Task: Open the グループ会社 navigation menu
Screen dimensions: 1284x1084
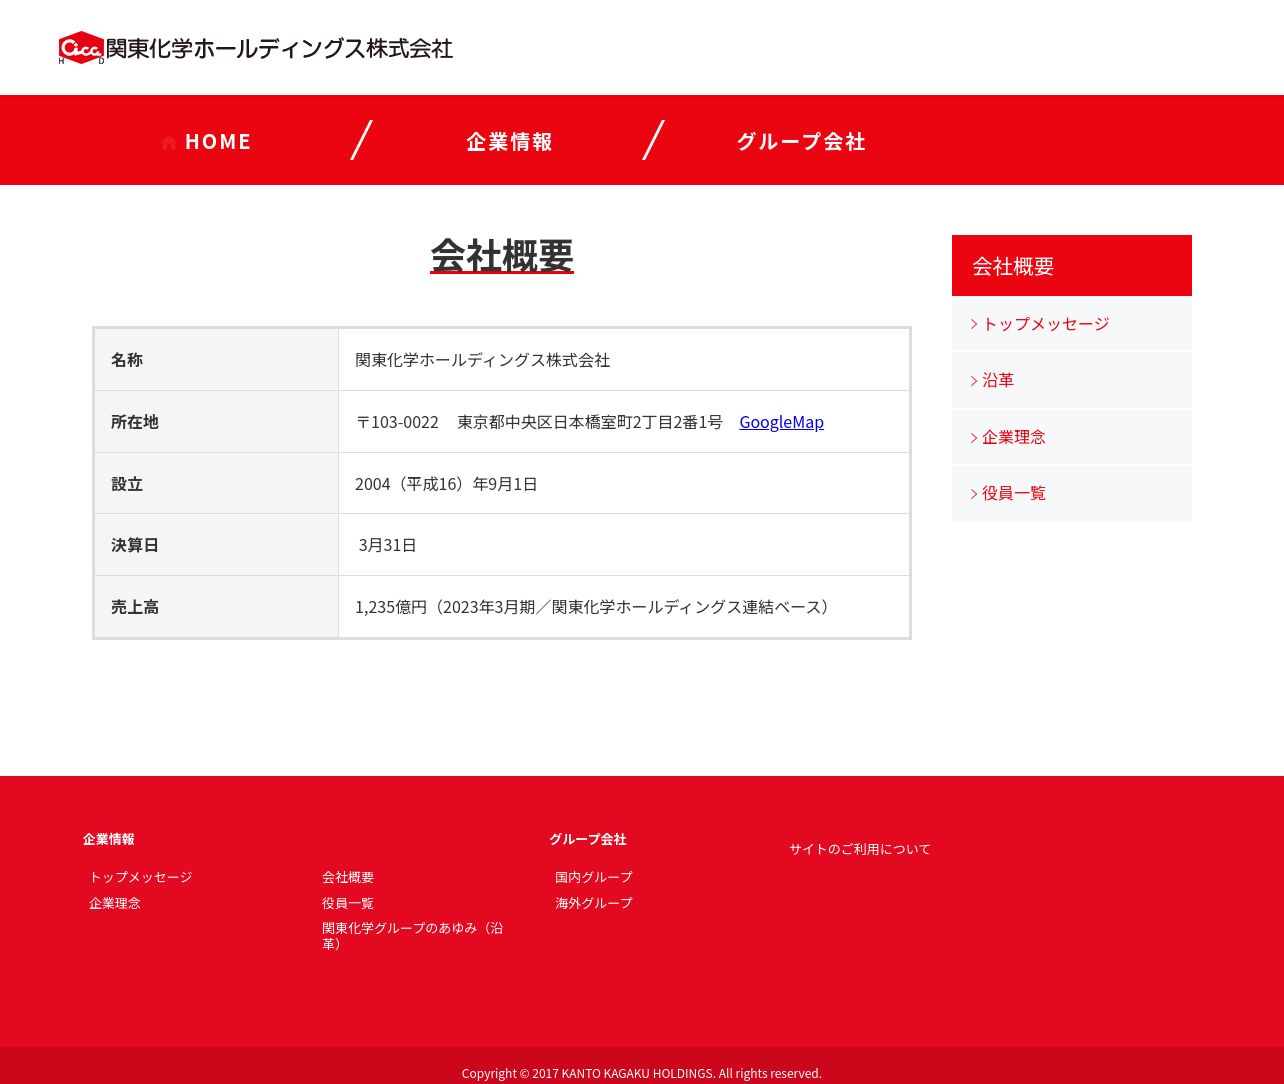Action: click(801, 142)
